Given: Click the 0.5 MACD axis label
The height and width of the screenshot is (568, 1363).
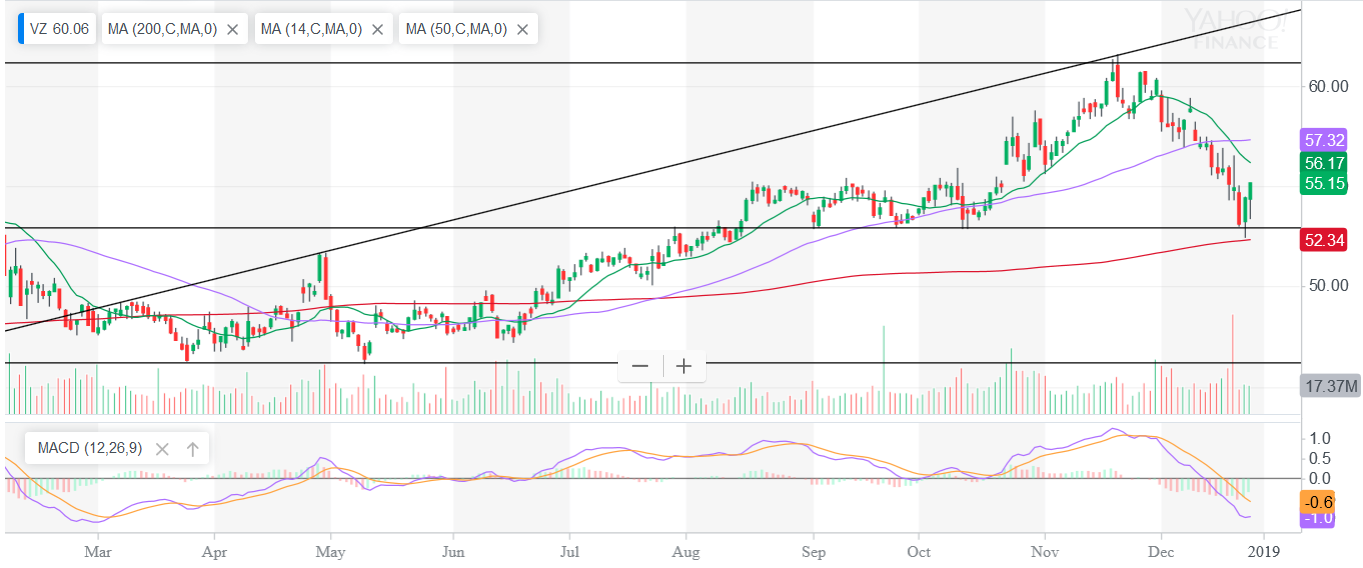Looking at the screenshot, I should 1319,458.
